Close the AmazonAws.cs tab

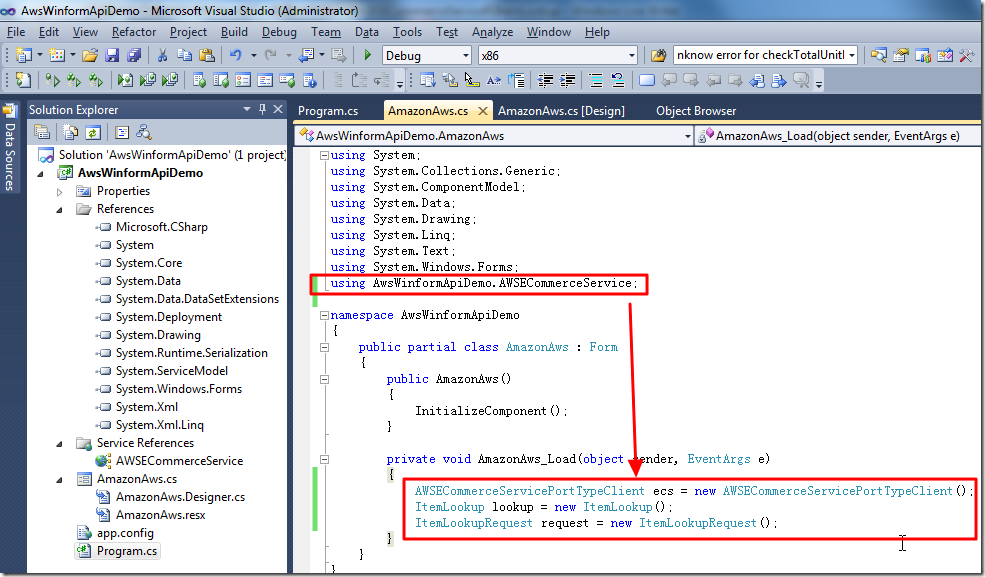(482, 111)
